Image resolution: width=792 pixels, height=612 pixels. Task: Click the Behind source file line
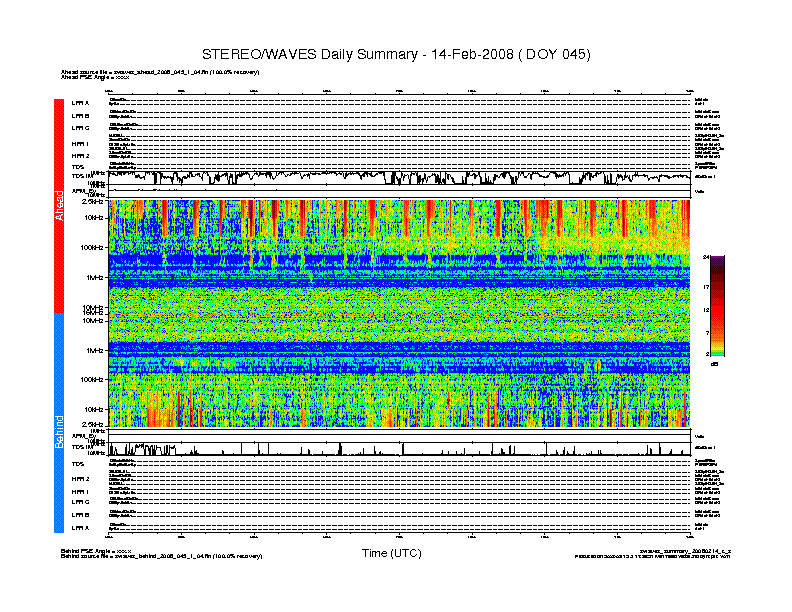click(162, 556)
